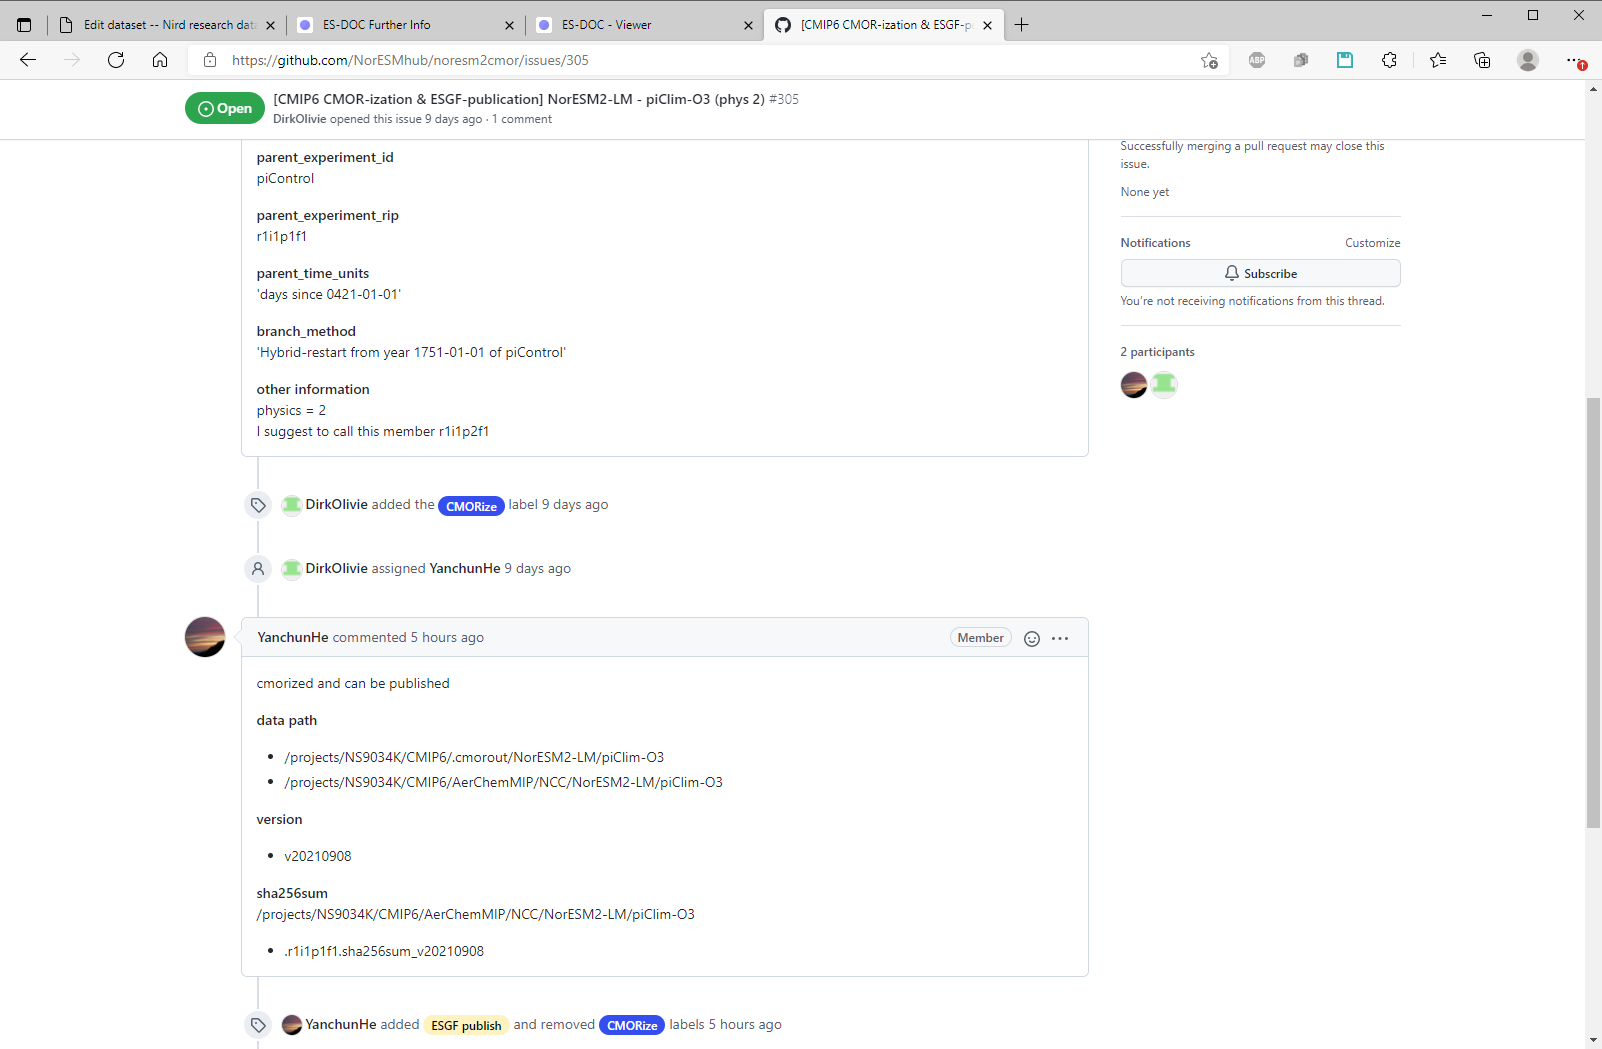Click the address bar URL field
The width and height of the screenshot is (1602, 1049).
(700, 60)
